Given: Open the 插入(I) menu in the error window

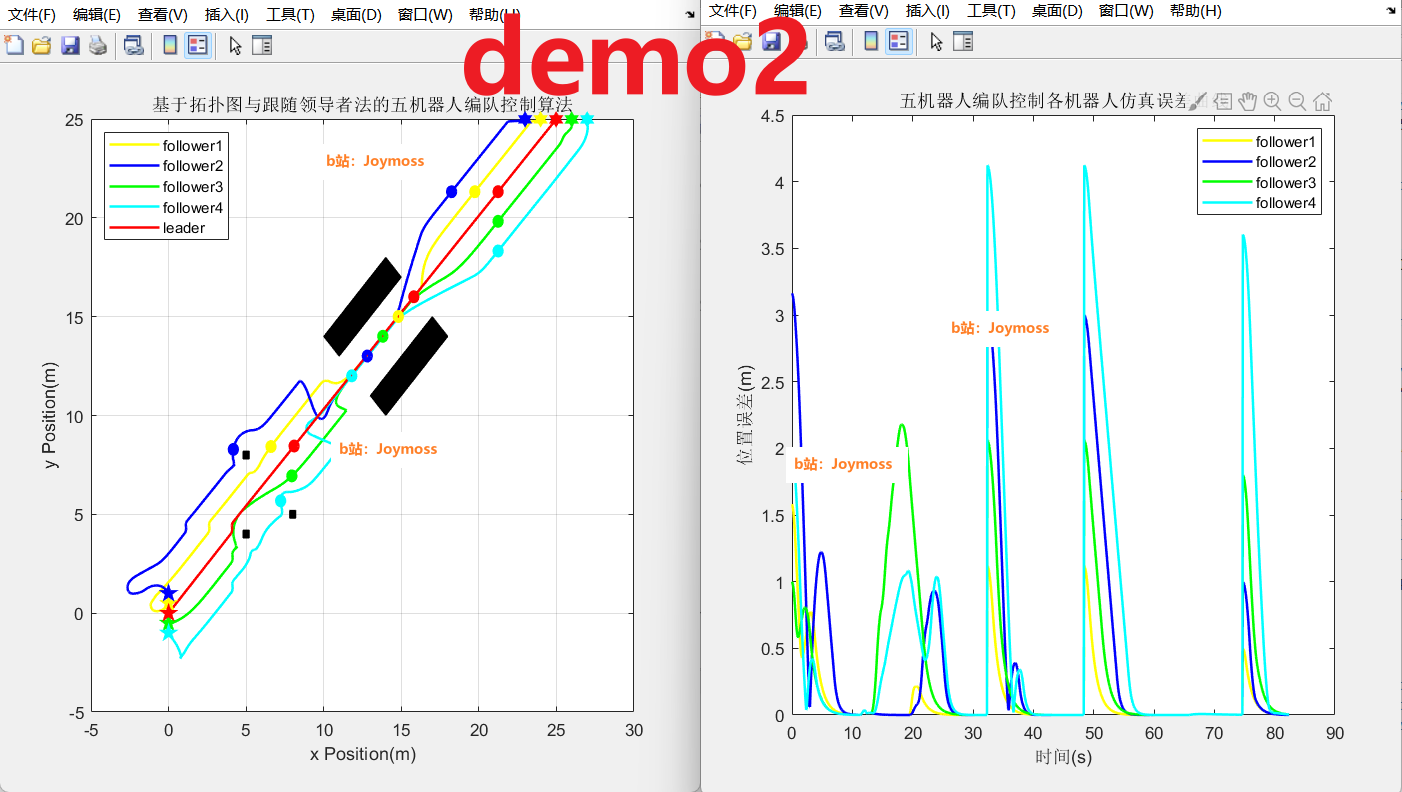Looking at the screenshot, I should tap(928, 11).
